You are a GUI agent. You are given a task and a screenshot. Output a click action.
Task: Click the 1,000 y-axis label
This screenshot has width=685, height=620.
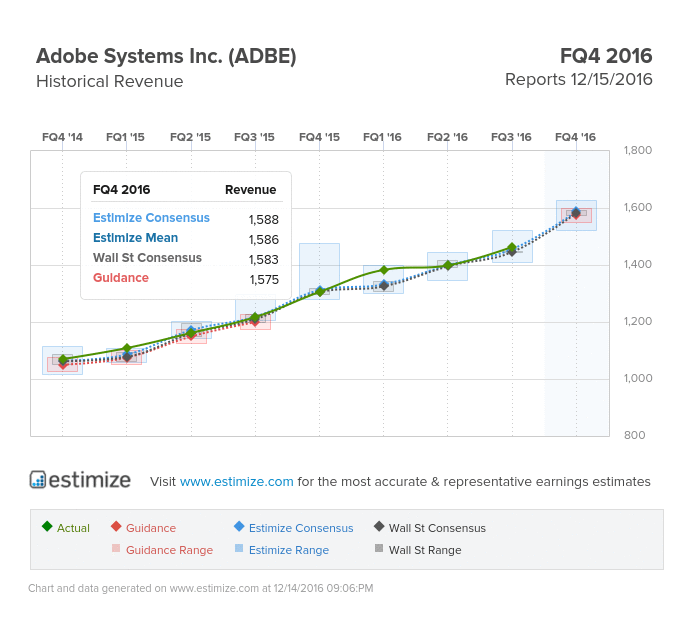[x=637, y=378]
